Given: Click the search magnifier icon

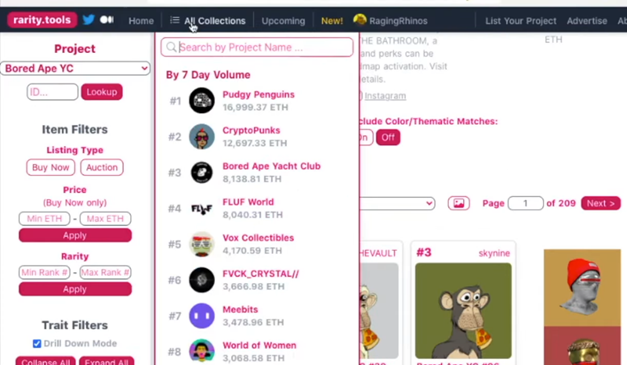Looking at the screenshot, I should click(171, 47).
